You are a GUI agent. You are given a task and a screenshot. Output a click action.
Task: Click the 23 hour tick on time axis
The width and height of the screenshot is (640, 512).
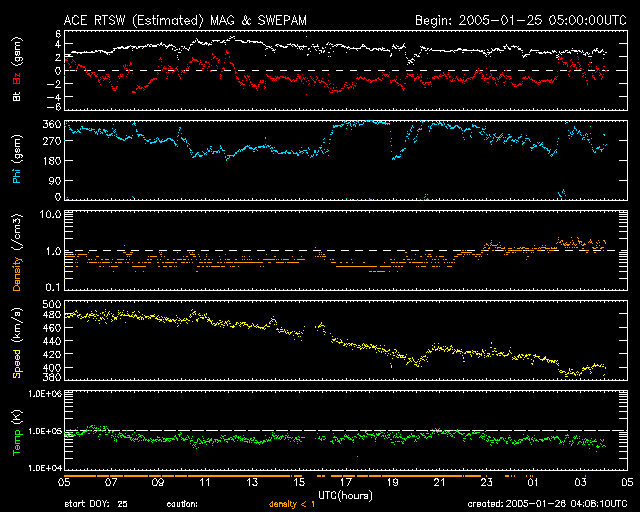pyautogui.click(x=487, y=482)
